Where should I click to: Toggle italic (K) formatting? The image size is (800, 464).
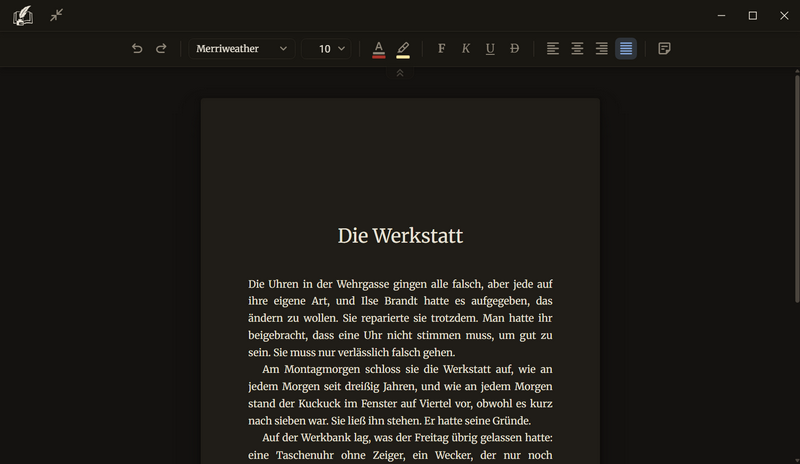tap(466, 48)
